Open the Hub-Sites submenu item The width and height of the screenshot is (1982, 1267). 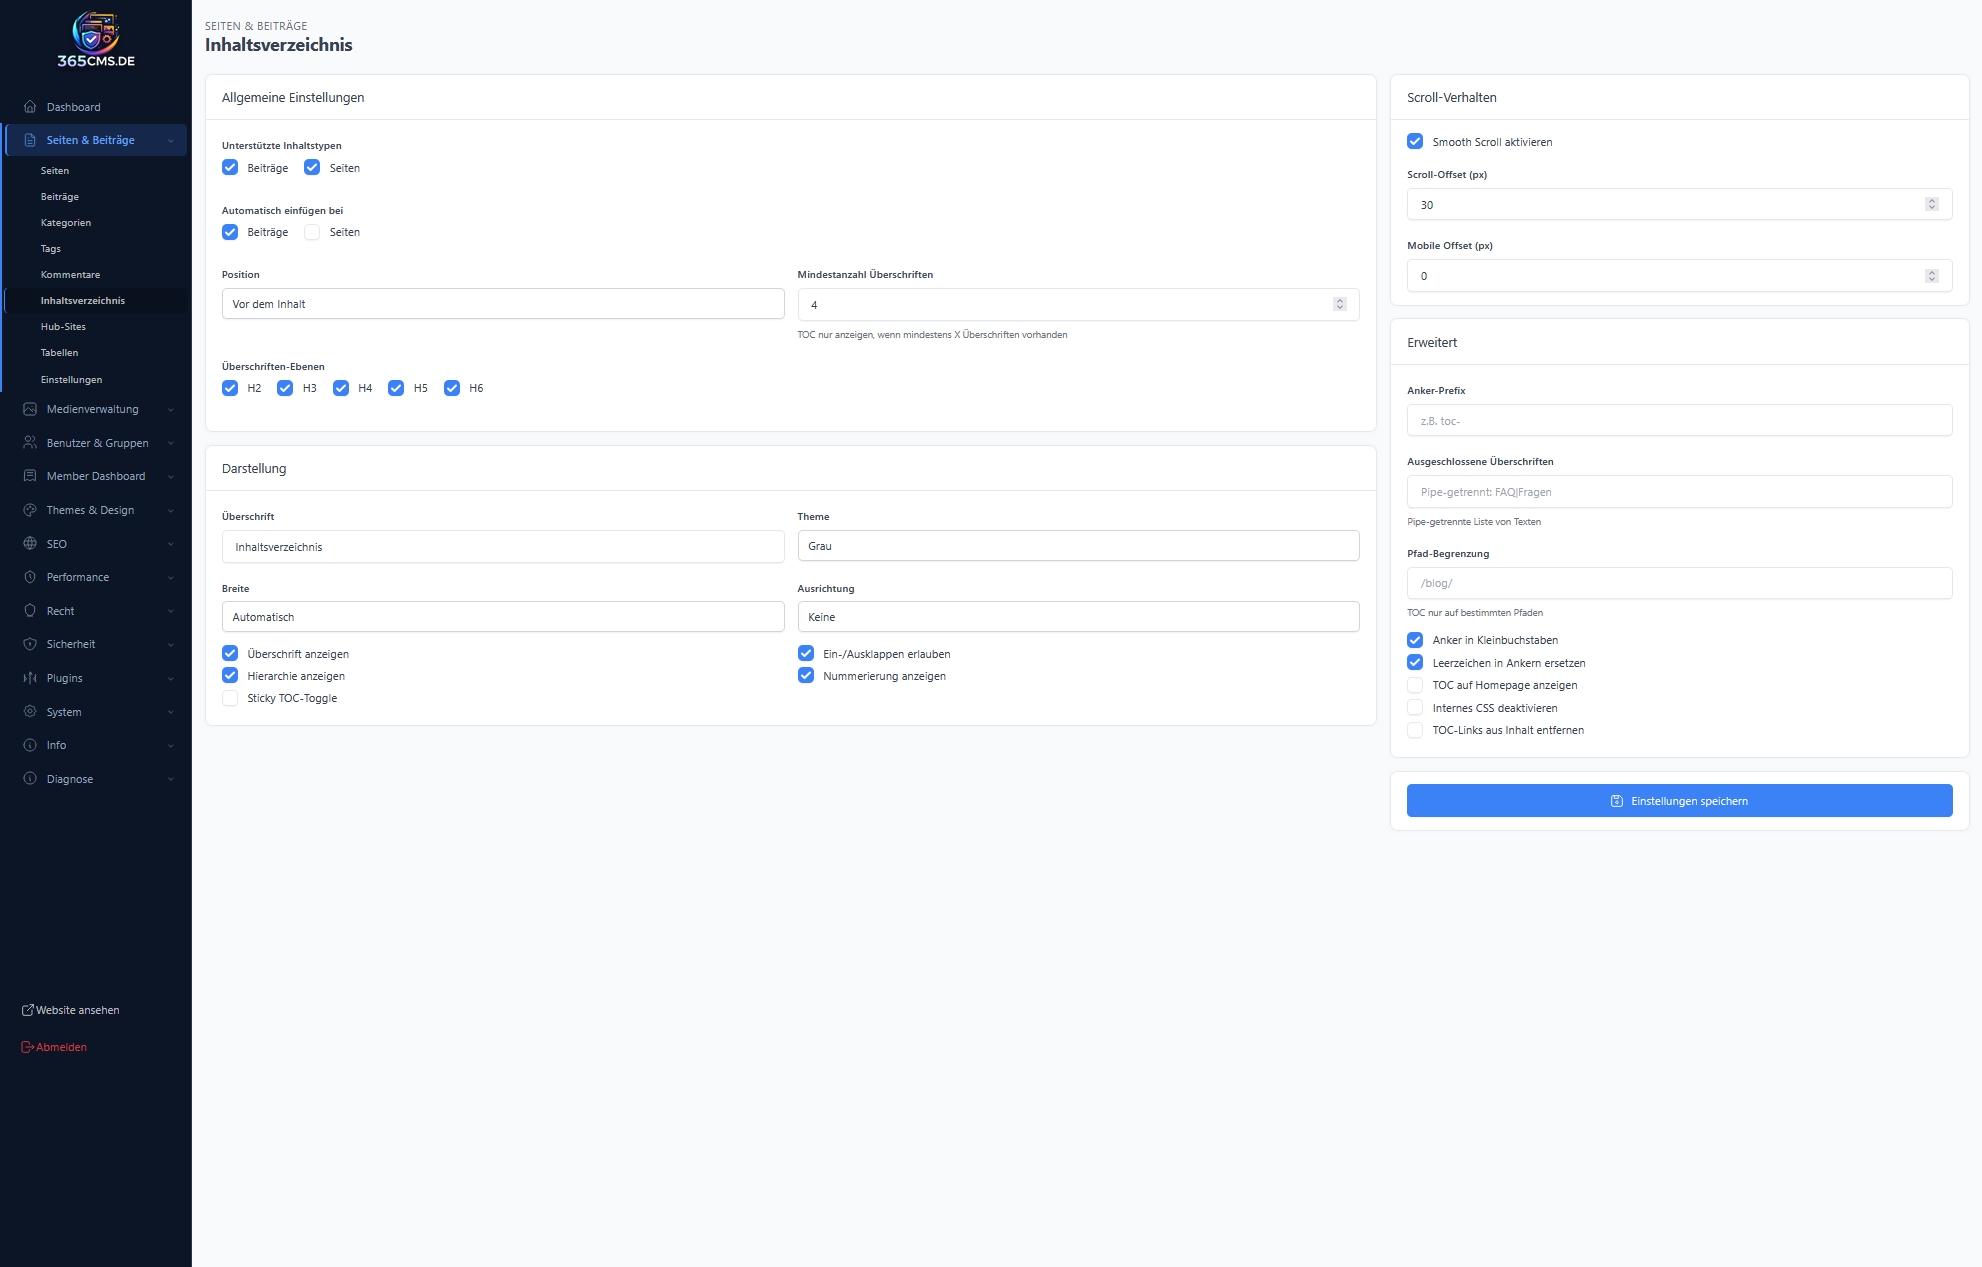pos(63,327)
